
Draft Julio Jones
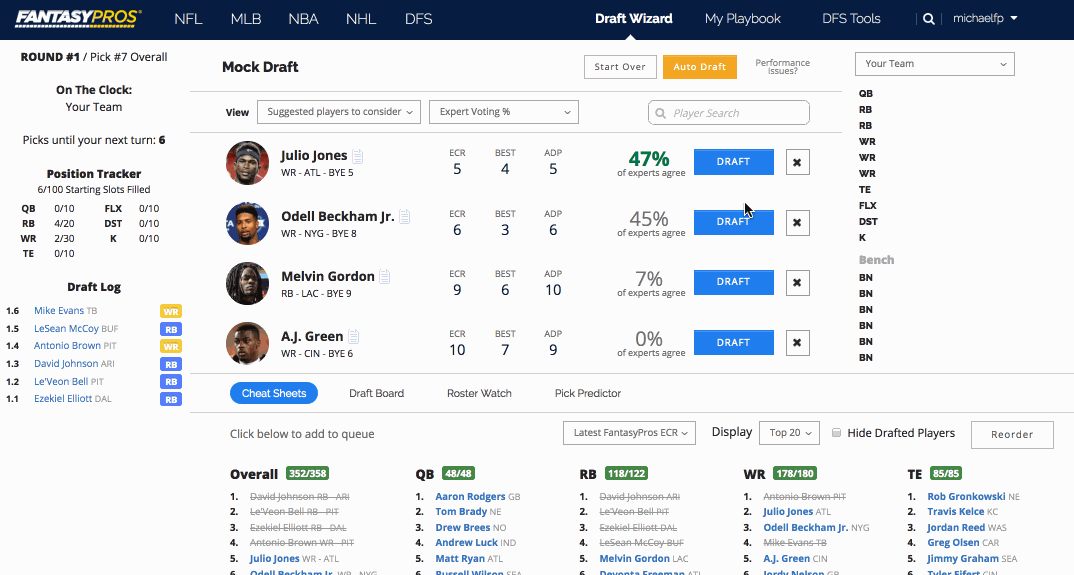[x=734, y=162]
